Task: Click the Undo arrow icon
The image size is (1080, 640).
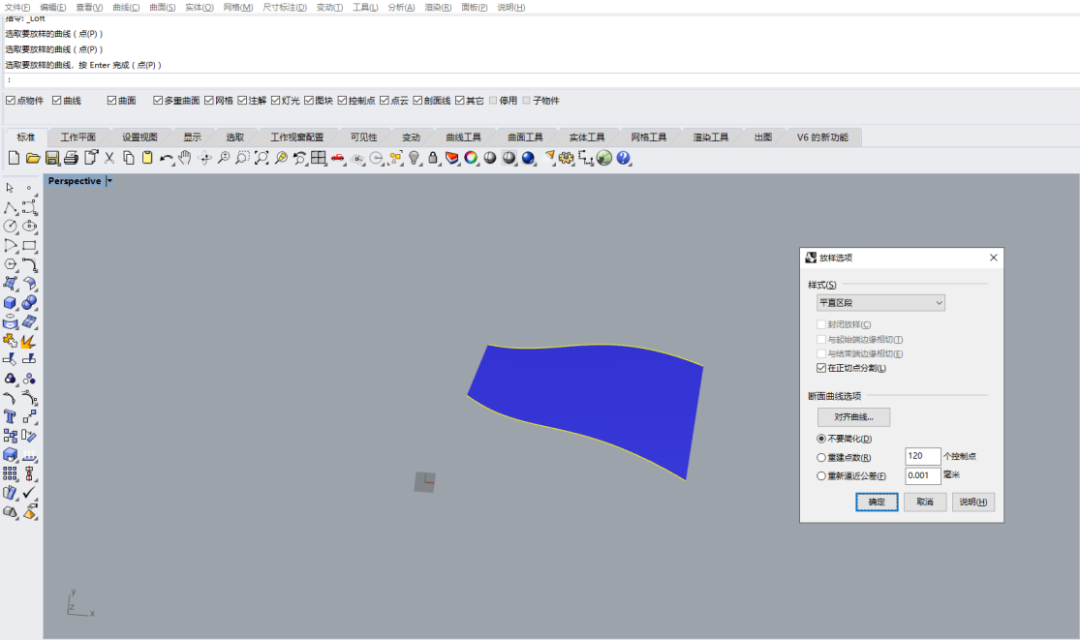Action: coord(166,158)
